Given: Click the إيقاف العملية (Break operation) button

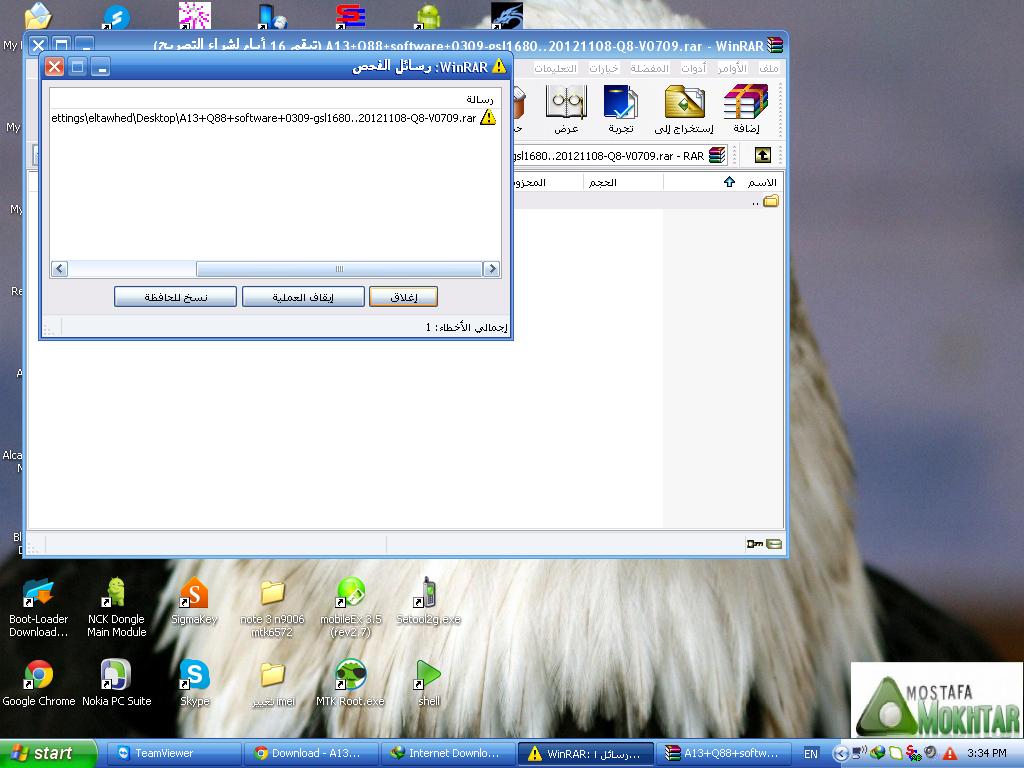Looking at the screenshot, I should [303, 296].
